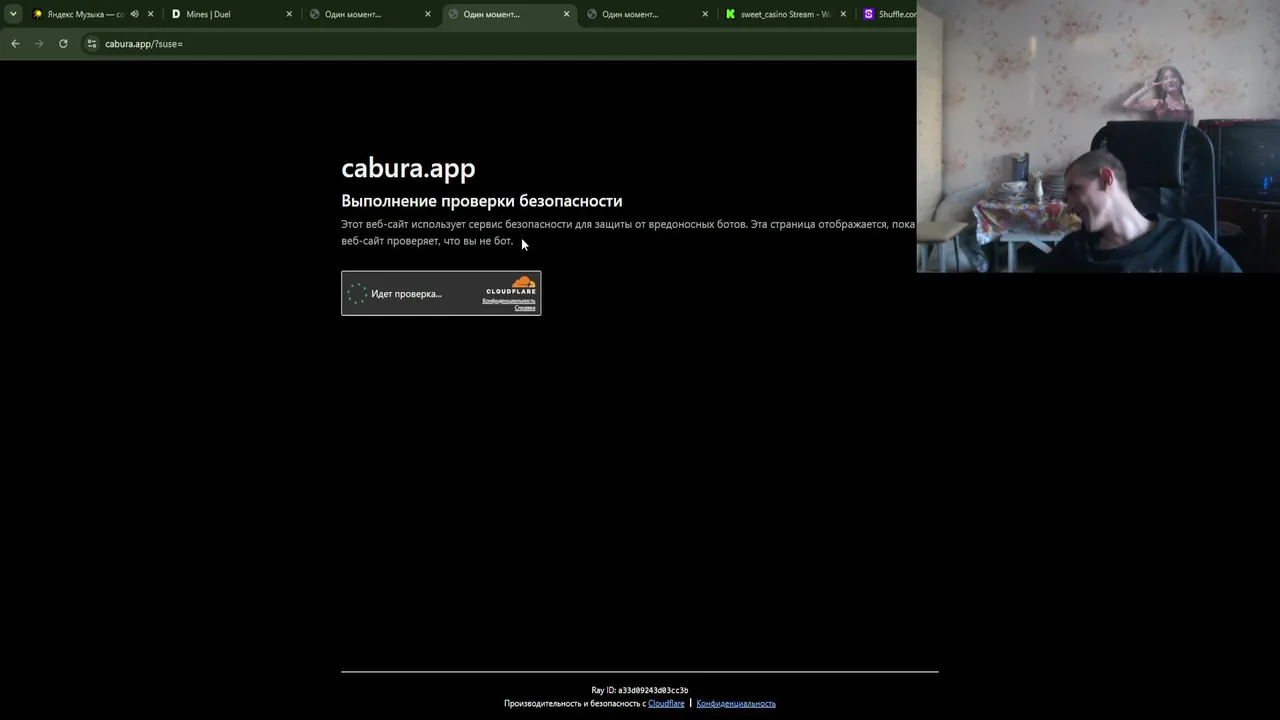This screenshot has height=720, width=1280.
Task: Go forward to the next page
Action: (39, 44)
